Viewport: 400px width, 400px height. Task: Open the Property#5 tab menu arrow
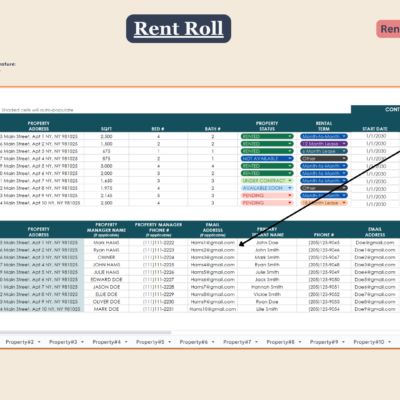coord(169,342)
